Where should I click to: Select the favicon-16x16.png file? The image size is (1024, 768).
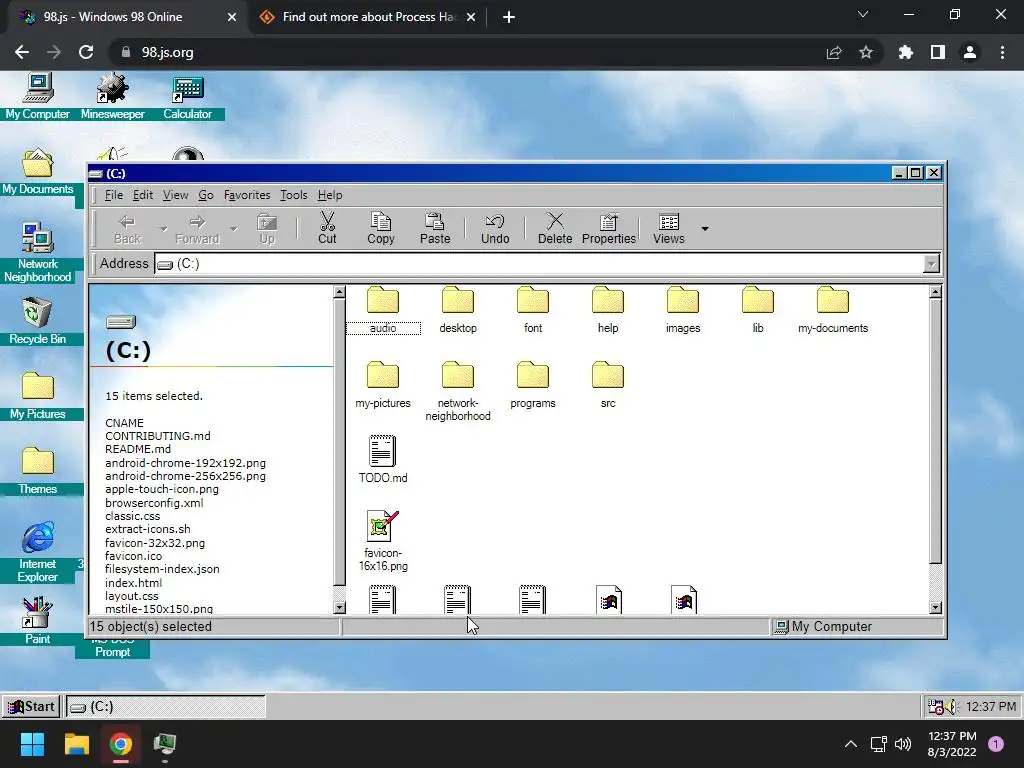pyautogui.click(x=383, y=541)
